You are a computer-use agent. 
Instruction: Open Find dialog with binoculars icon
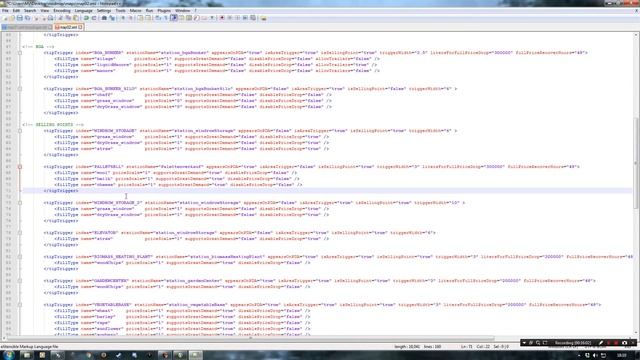pyautogui.click(x=104, y=18)
